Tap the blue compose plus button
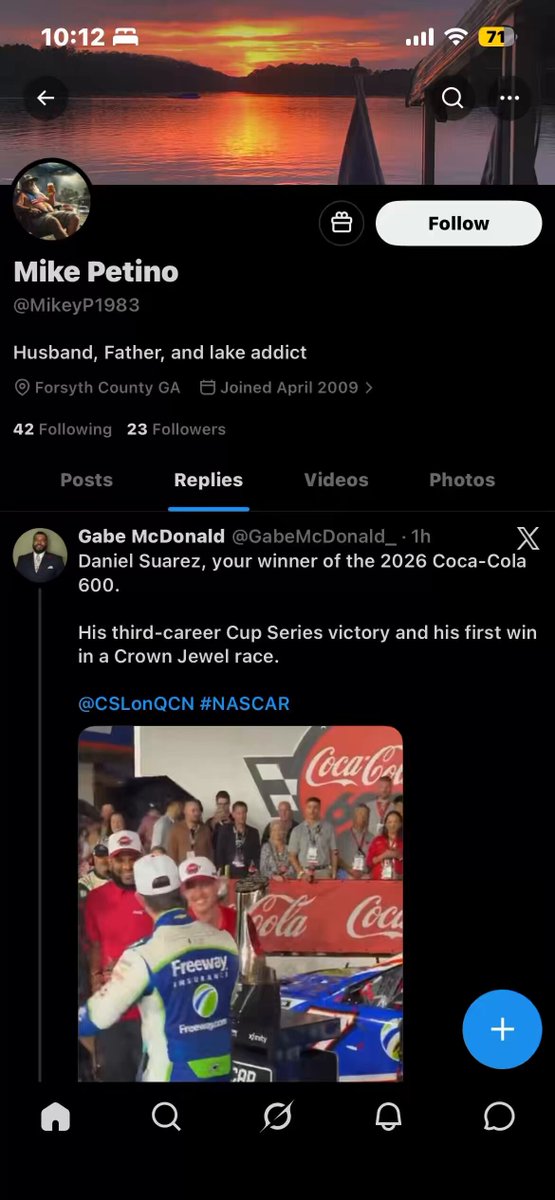The image size is (555, 1200). 502,1029
